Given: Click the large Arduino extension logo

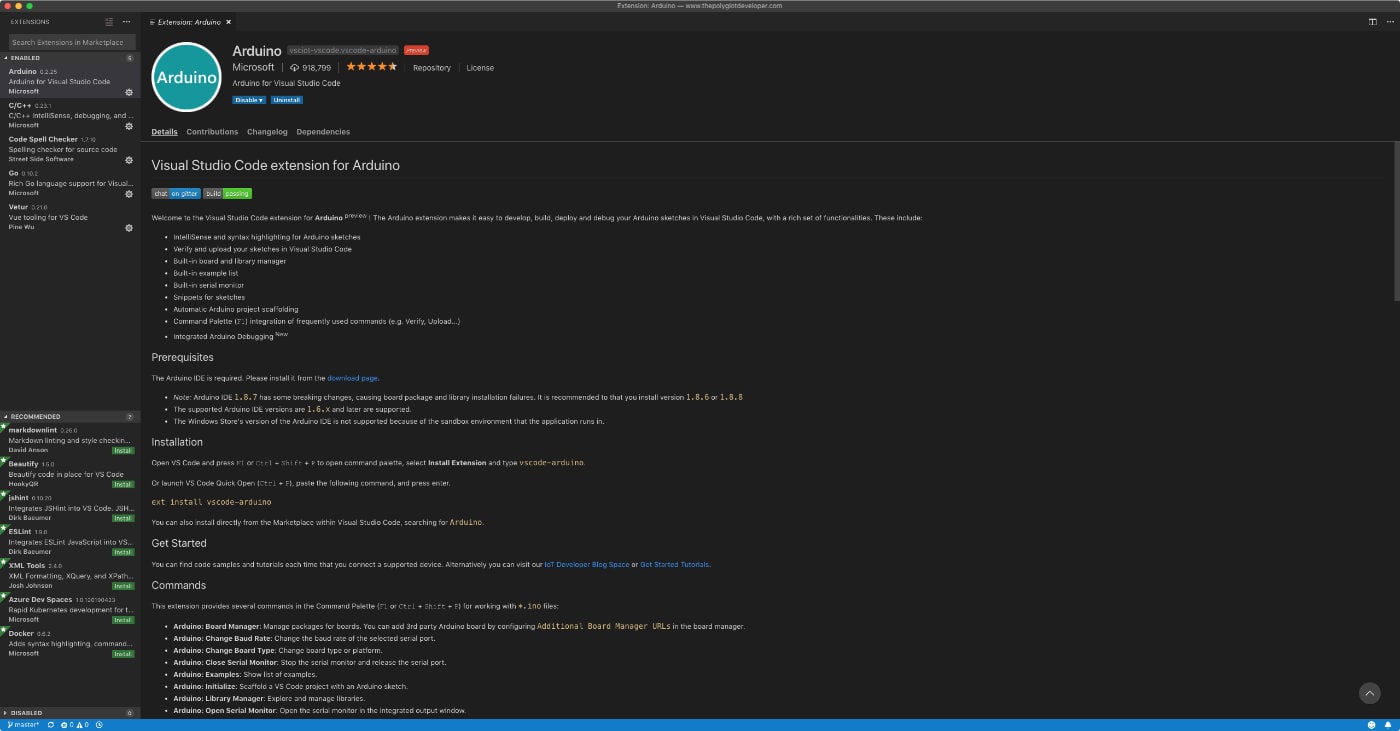Looking at the screenshot, I should (x=186, y=77).
